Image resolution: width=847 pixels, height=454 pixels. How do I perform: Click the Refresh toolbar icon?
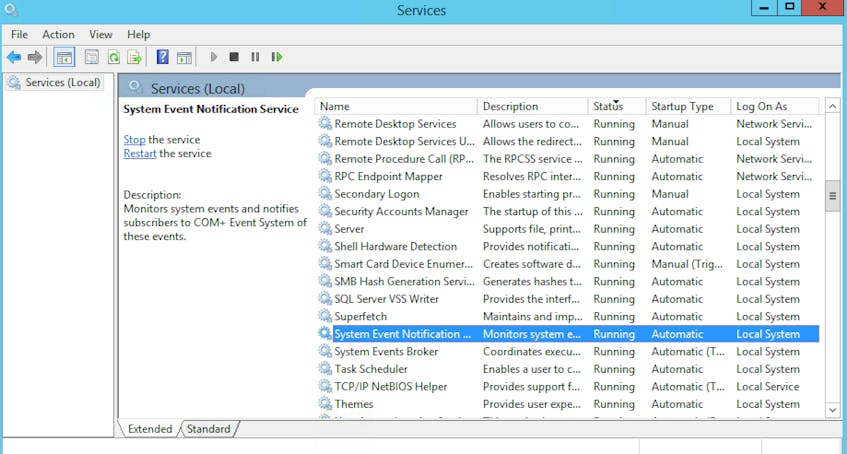113,57
